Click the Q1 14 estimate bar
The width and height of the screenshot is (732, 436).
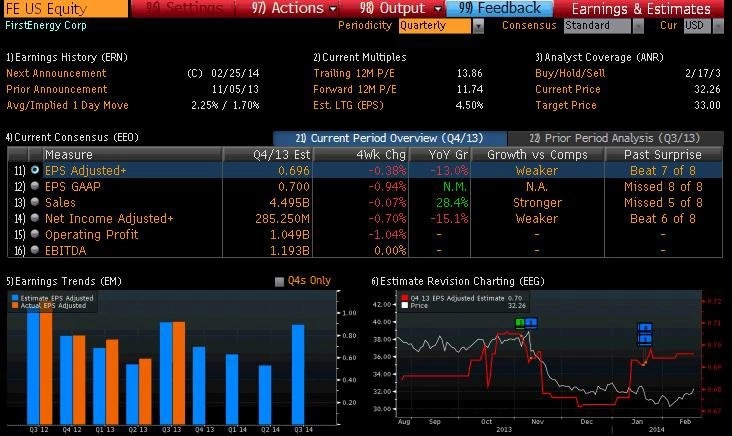(232, 389)
